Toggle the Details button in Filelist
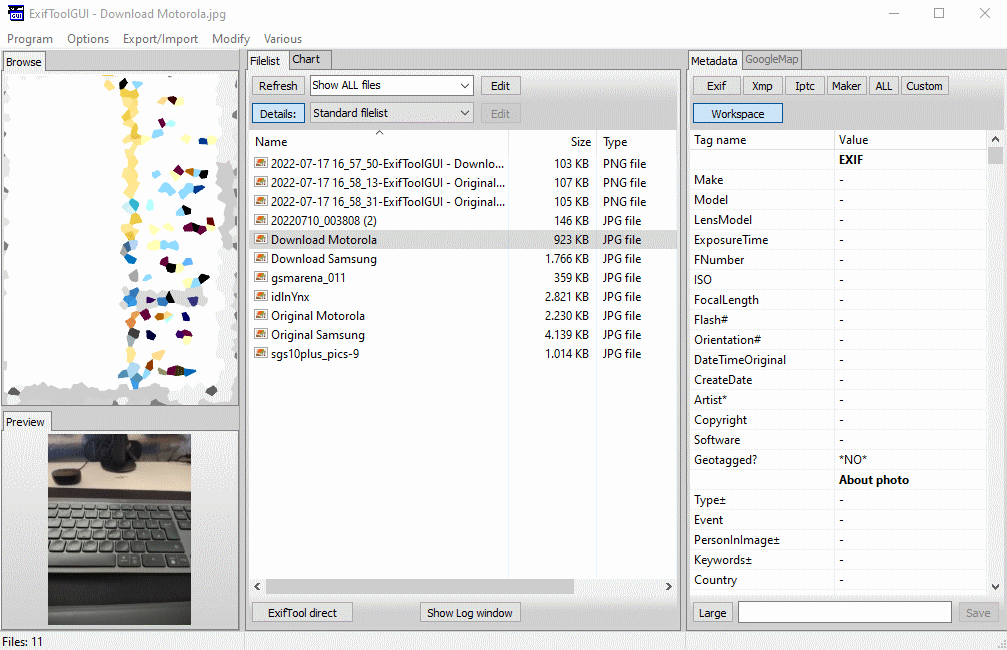Viewport: 1007px width, 650px height. (278, 114)
